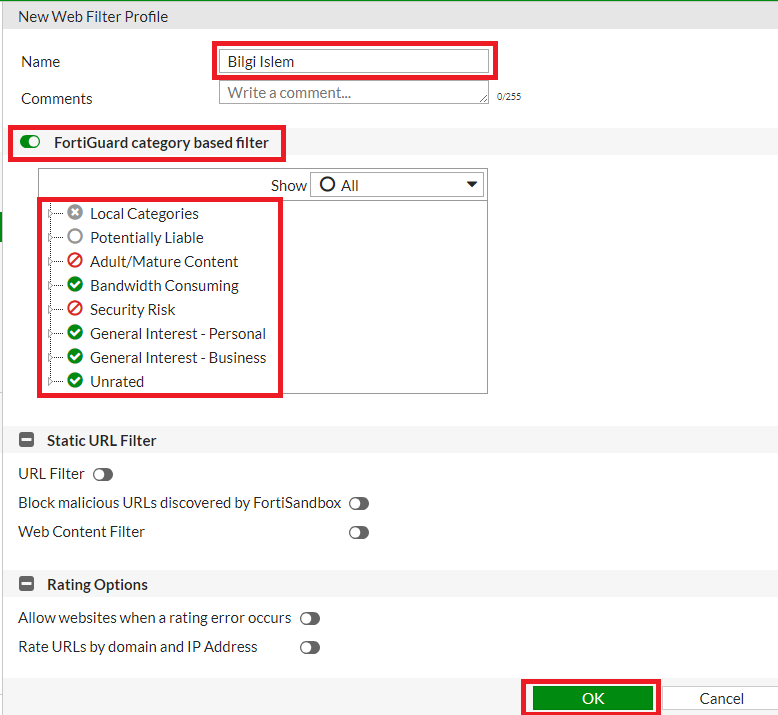This screenshot has width=778, height=715.
Task: Select the Local Categories label
Action: pyautogui.click(x=144, y=213)
